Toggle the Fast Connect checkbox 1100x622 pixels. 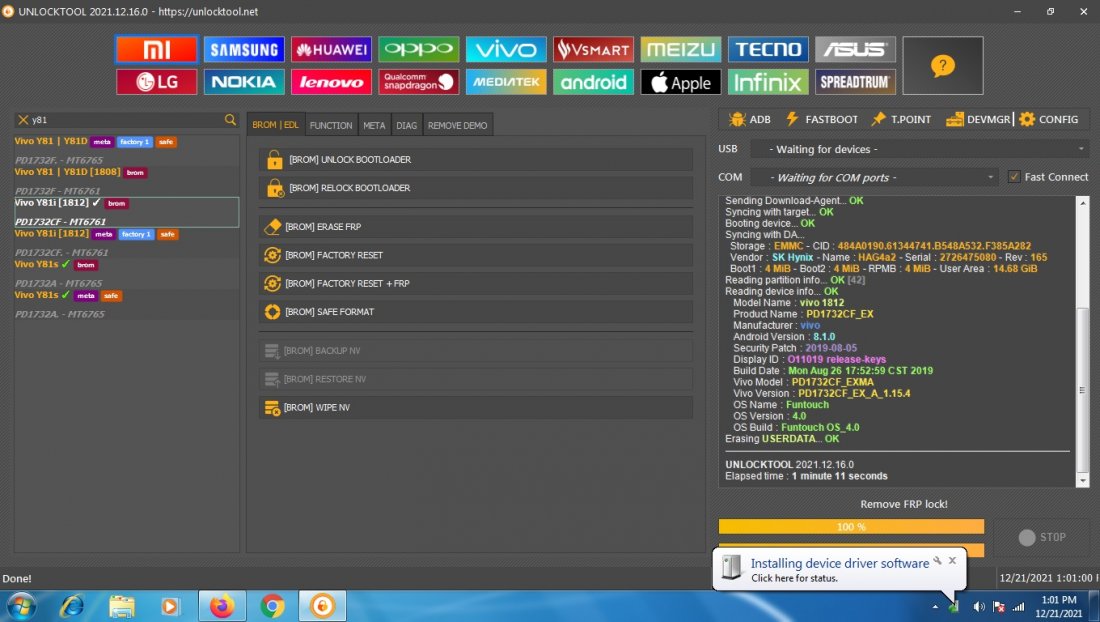coord(1014,177)
